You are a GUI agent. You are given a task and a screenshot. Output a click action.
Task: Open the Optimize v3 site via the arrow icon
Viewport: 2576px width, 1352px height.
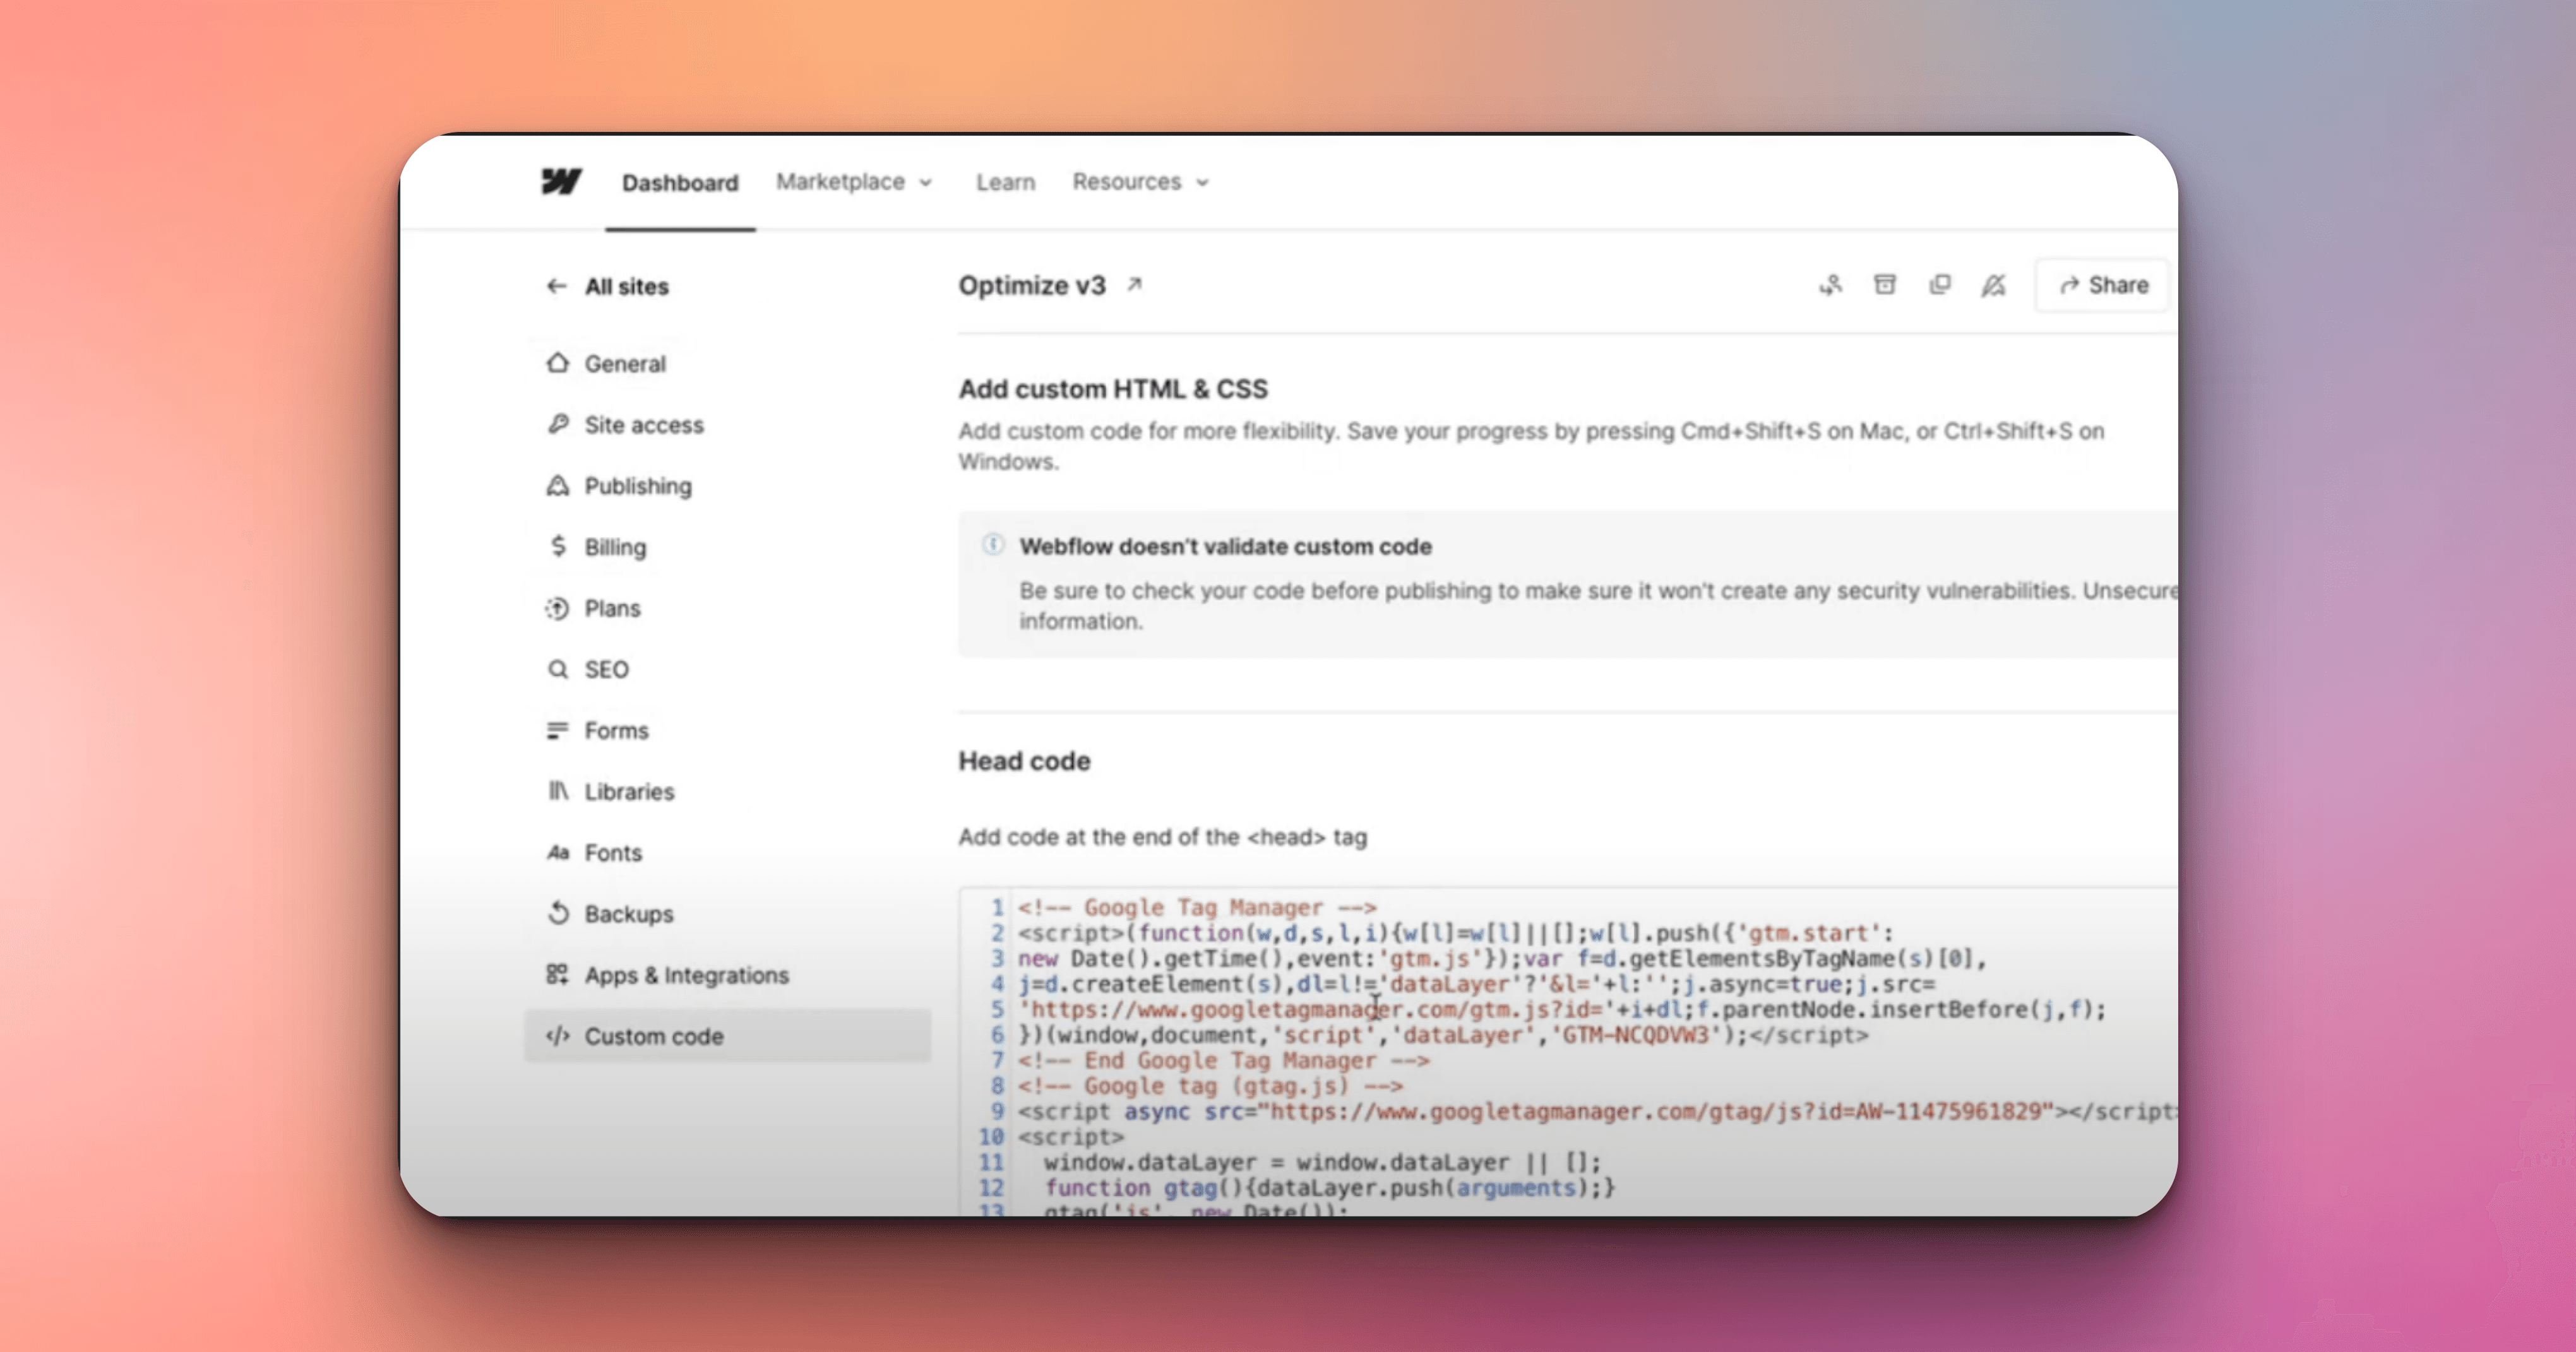pos(1134,285)
